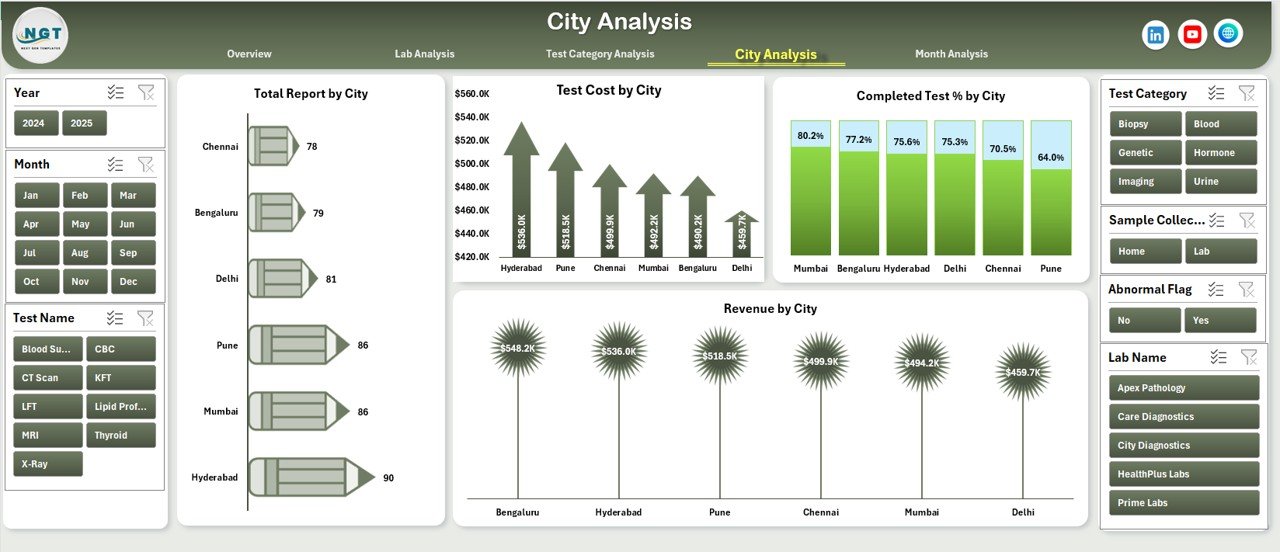Filter by HealthPlus Labs
Screen dimensions: 1280x552
pyautogui.click(x=1185, y=474)
